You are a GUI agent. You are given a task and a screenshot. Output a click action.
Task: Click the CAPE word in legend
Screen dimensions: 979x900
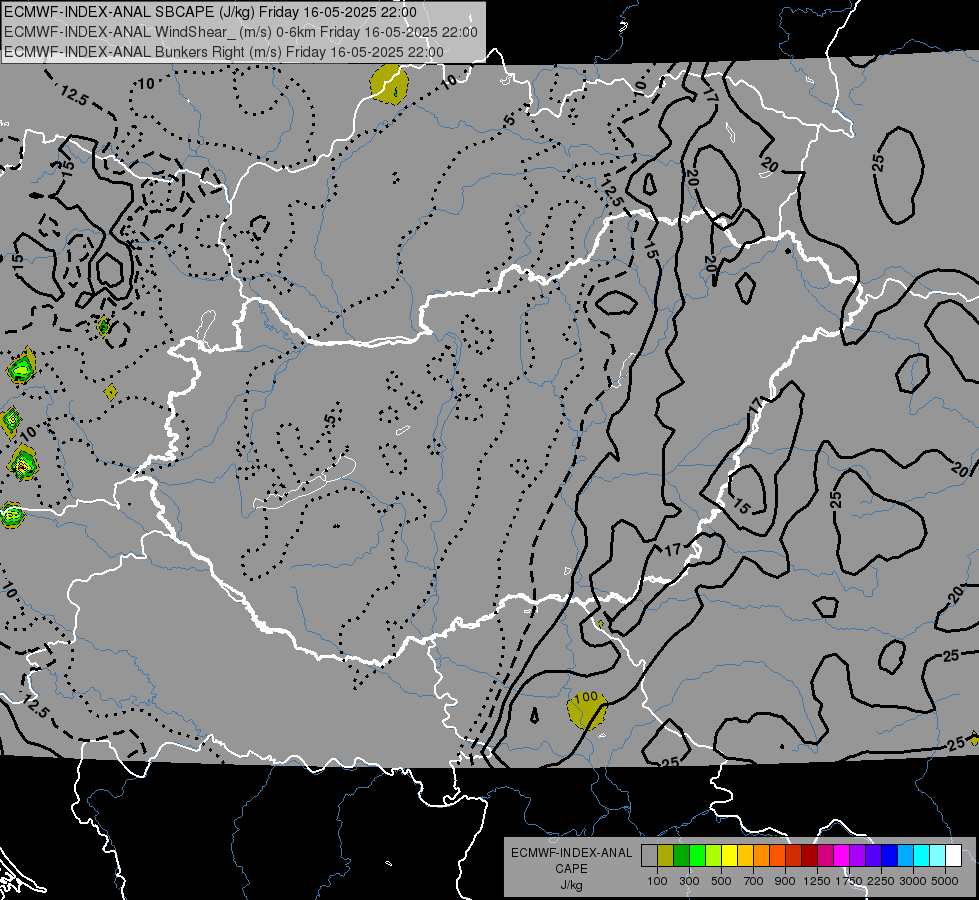[x=571, y=869]
